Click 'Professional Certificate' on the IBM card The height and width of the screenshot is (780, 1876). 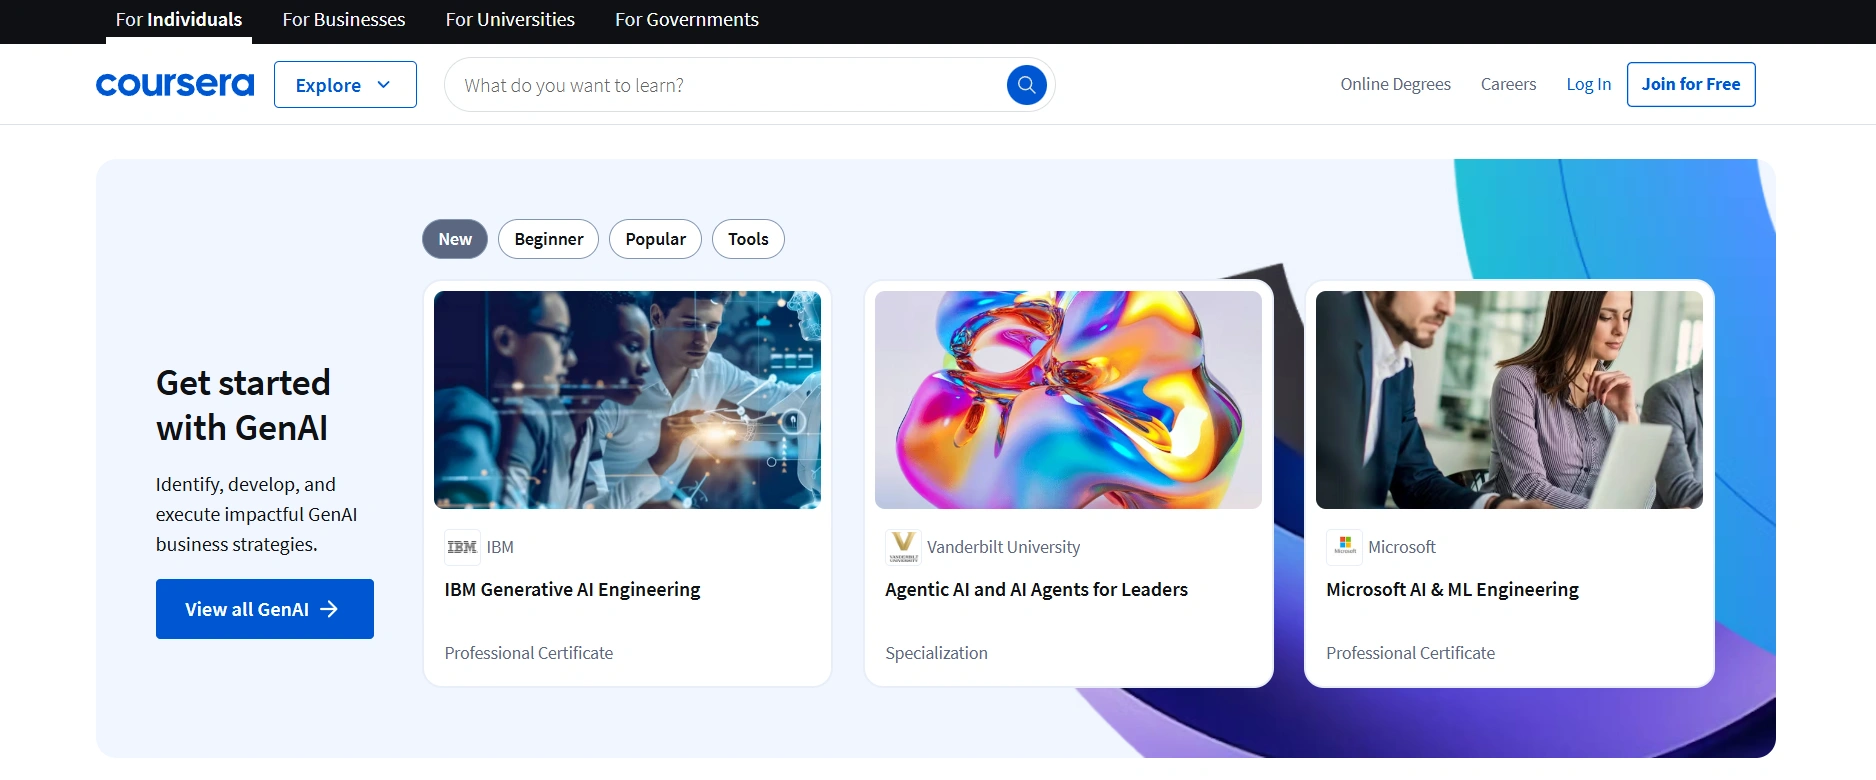click(x=528, y=653)
